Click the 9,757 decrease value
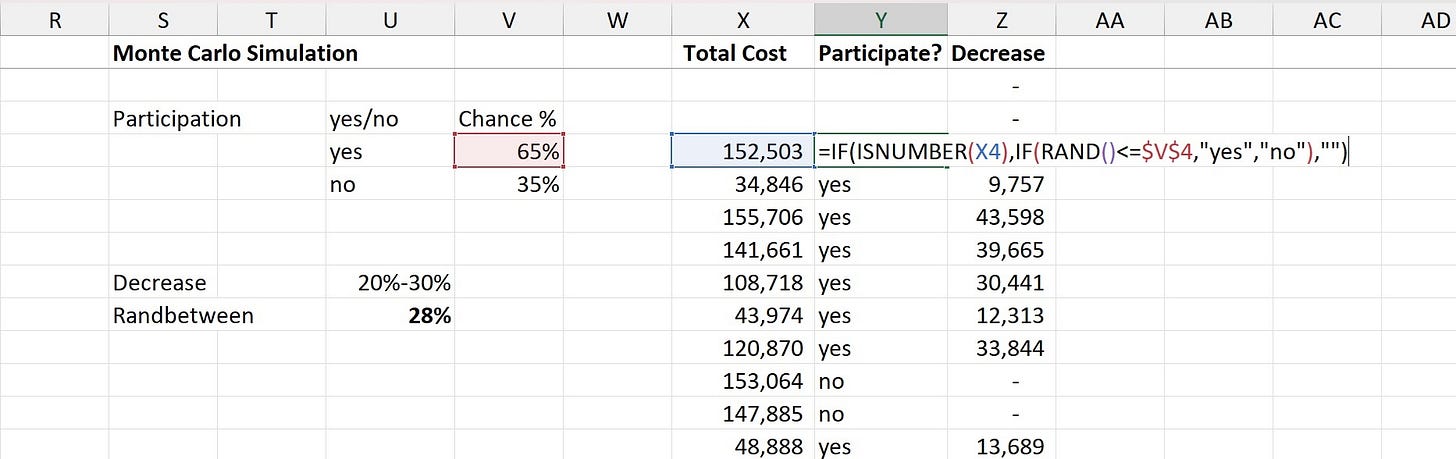Viewport: 1456px width, 459px height. pos(1002,185)
